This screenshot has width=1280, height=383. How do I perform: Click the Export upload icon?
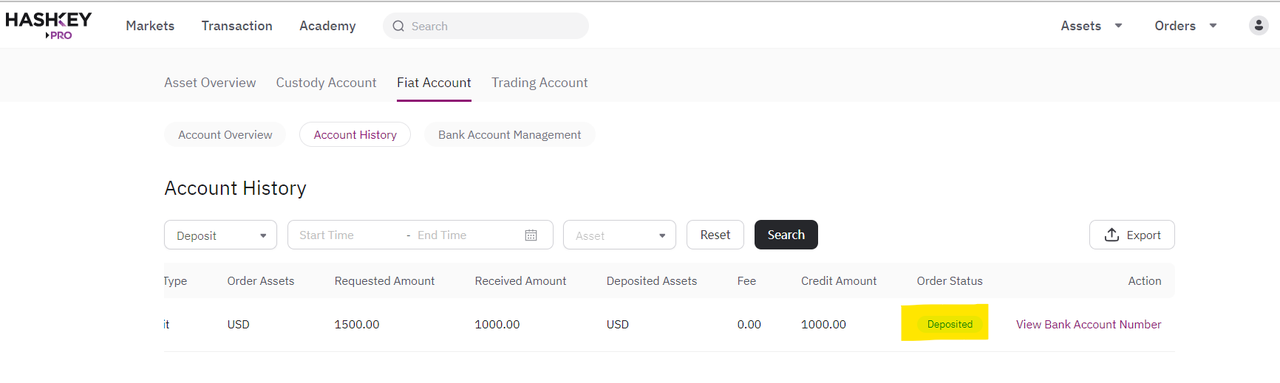[x=1111, y=235]
